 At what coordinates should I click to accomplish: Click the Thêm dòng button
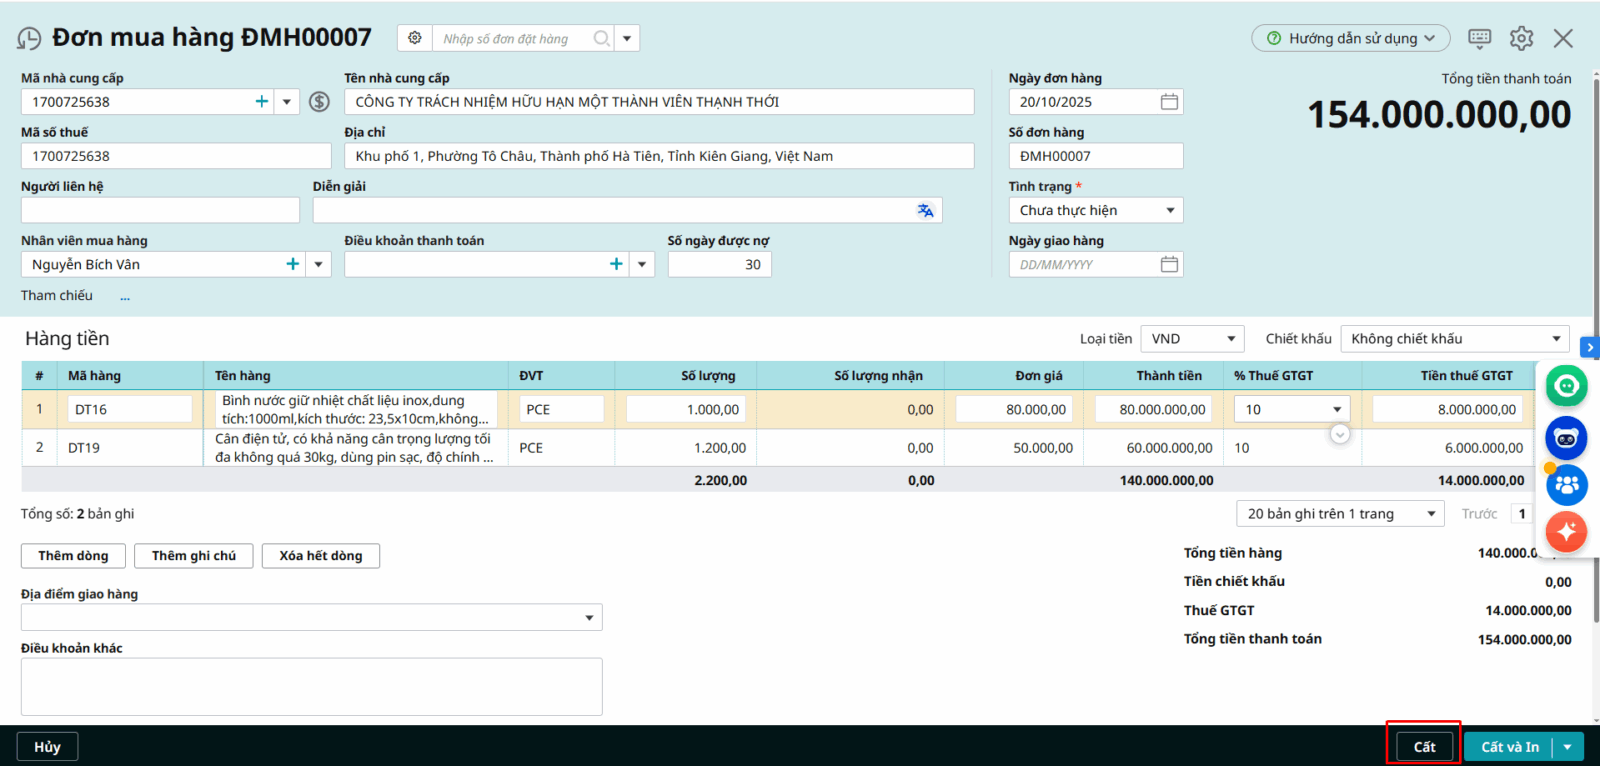point(73,556)
